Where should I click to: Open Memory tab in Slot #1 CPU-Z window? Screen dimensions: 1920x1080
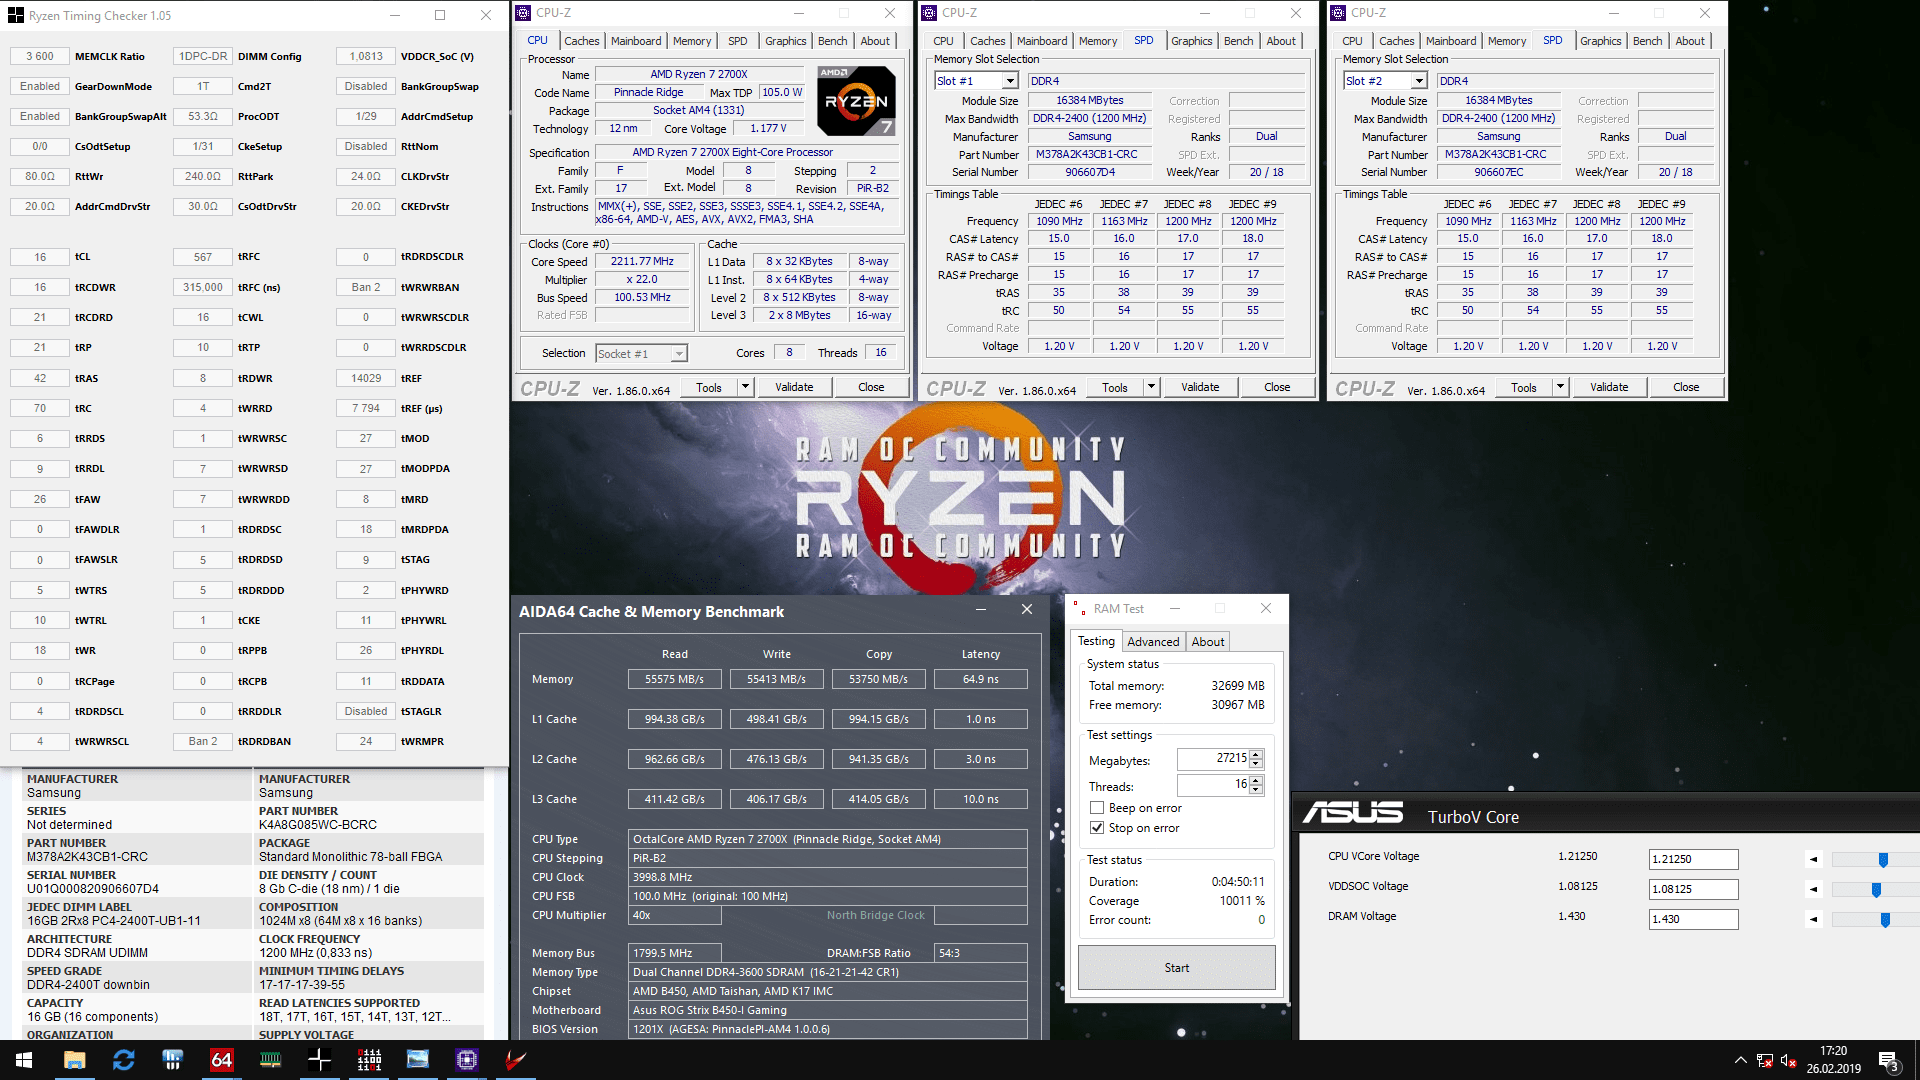coord(1098,41)
